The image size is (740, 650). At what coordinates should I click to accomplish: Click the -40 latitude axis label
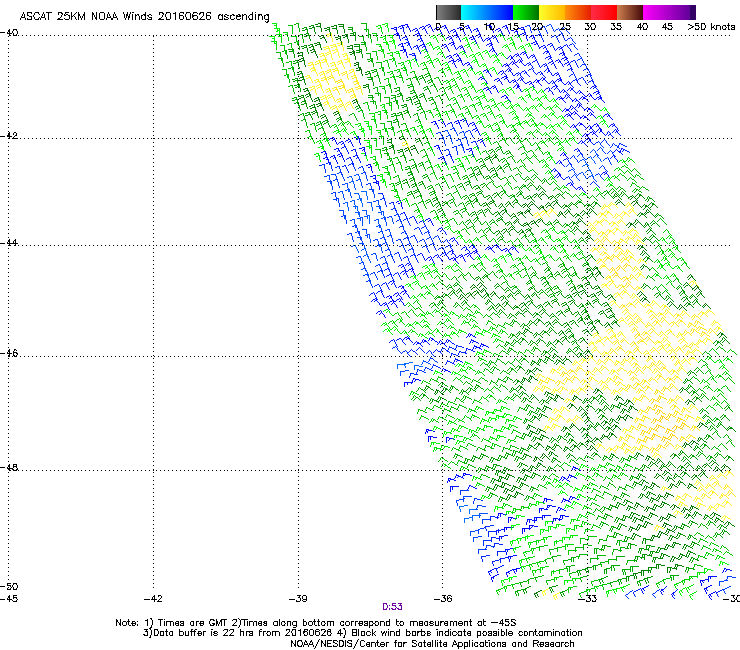(9, 33)
